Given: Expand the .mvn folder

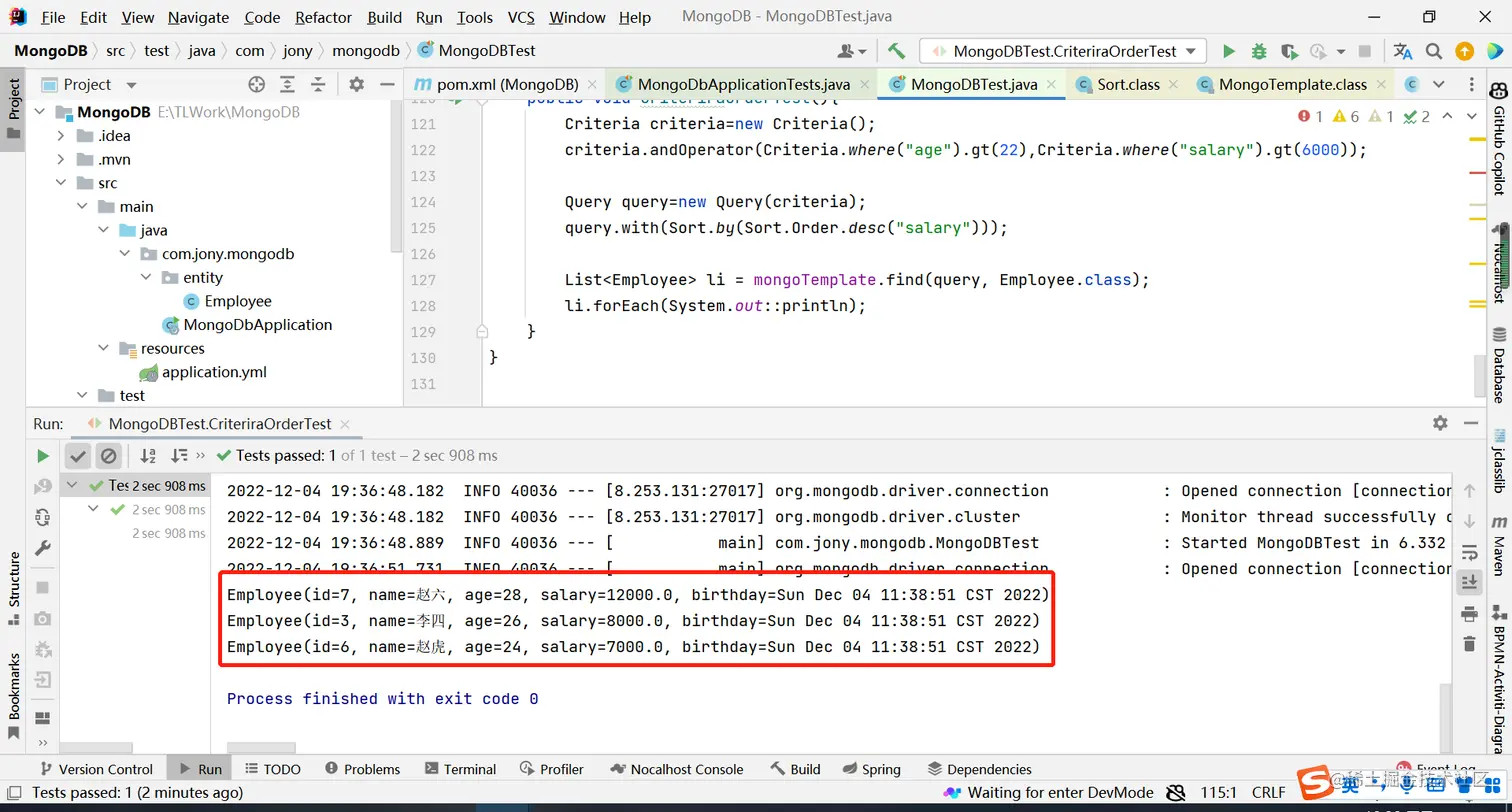Looking at the screenshot, I should point(61,159).
